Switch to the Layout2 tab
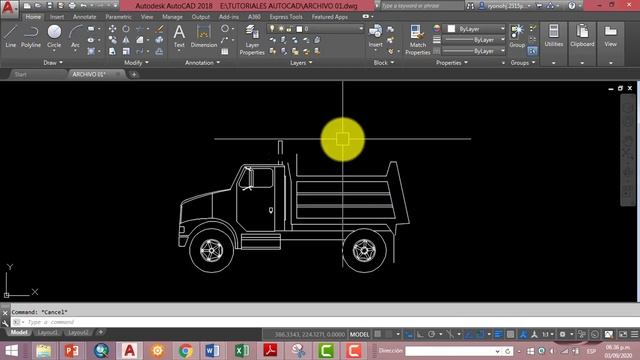Image resolution: width=640 pixels, height=360 pixels. point(78,333)
